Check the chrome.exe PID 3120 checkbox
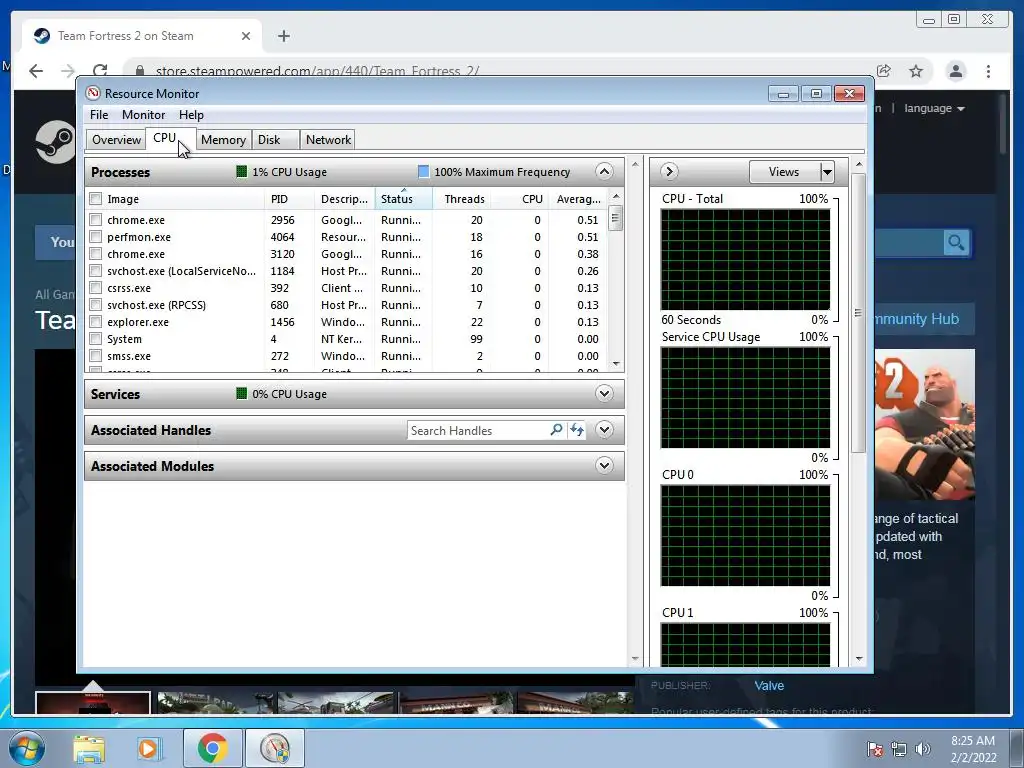Viewport: 1024px width, 768px height. (96, 254)
